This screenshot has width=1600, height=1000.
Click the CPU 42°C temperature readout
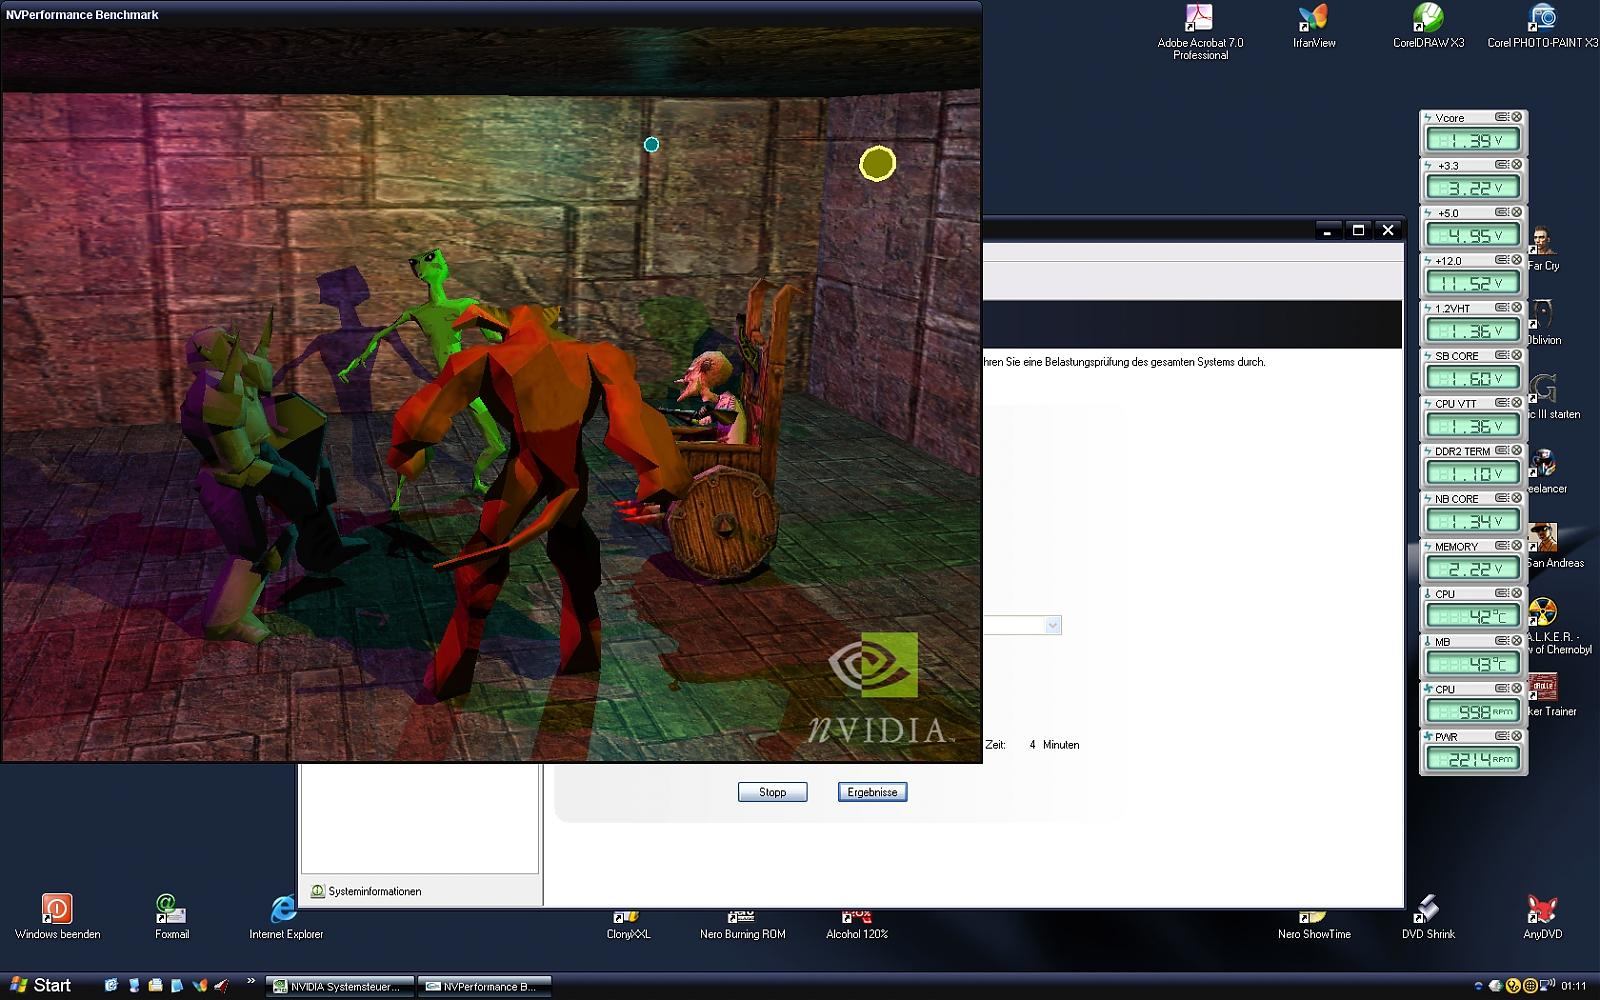[1473, 616]
